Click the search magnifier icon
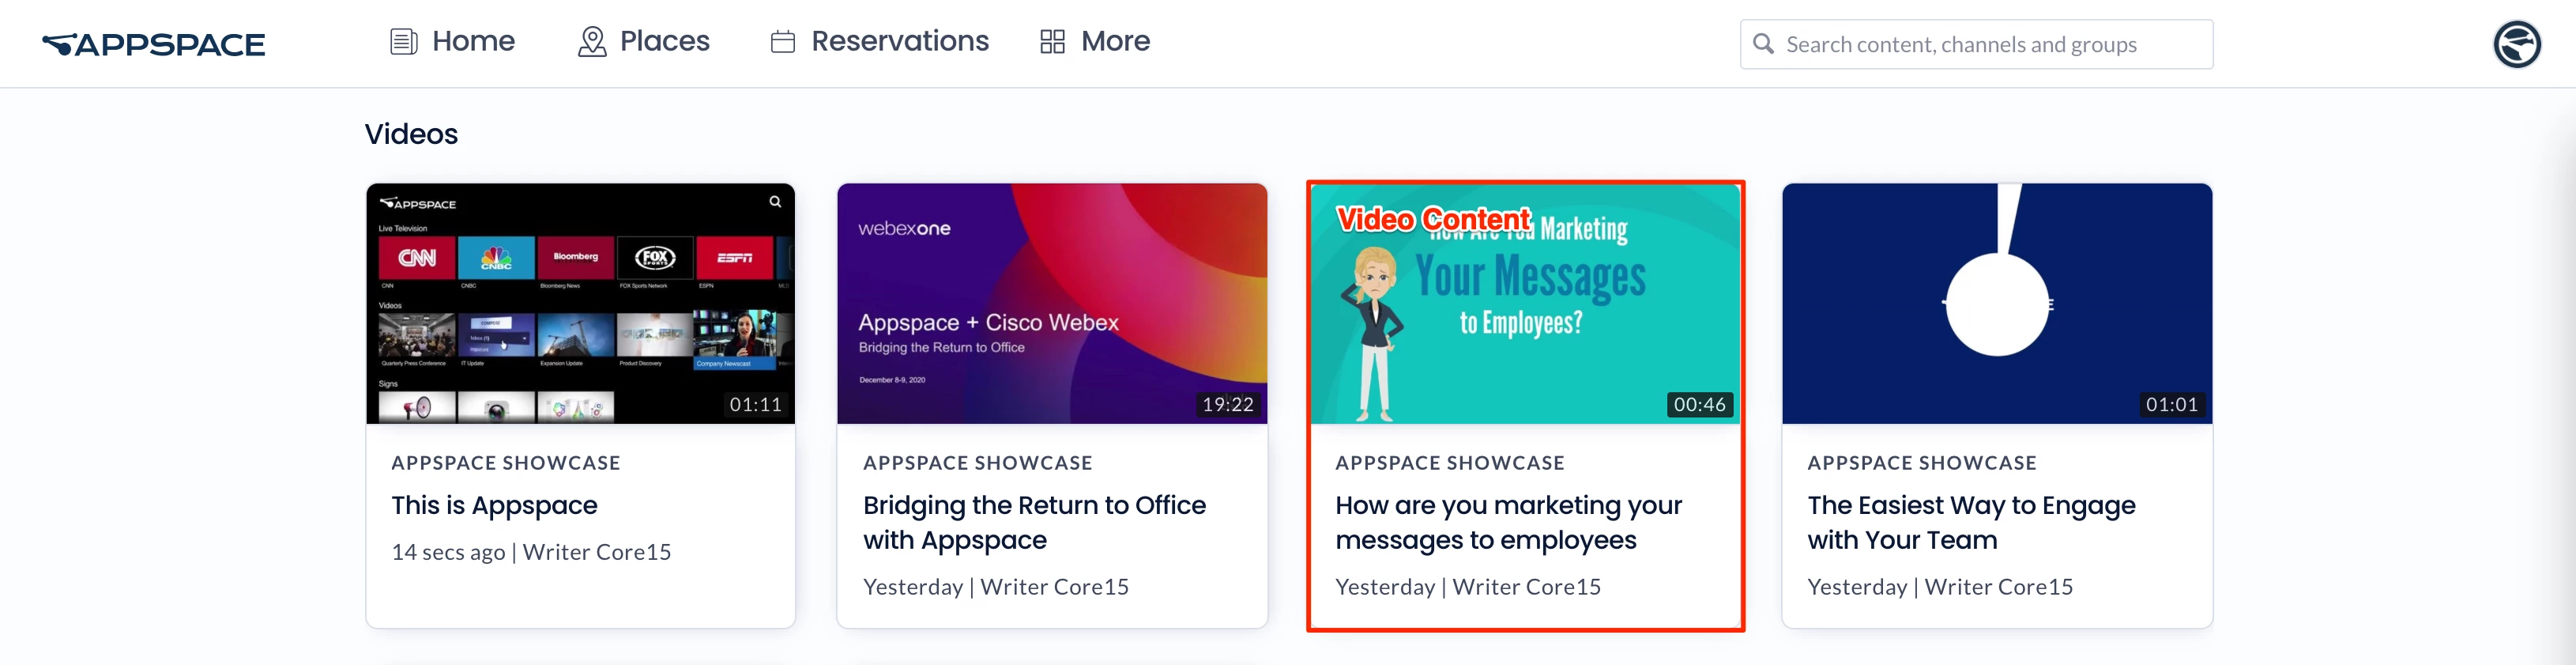The width and height of the screenshot is (2576, 665). 1764,44
